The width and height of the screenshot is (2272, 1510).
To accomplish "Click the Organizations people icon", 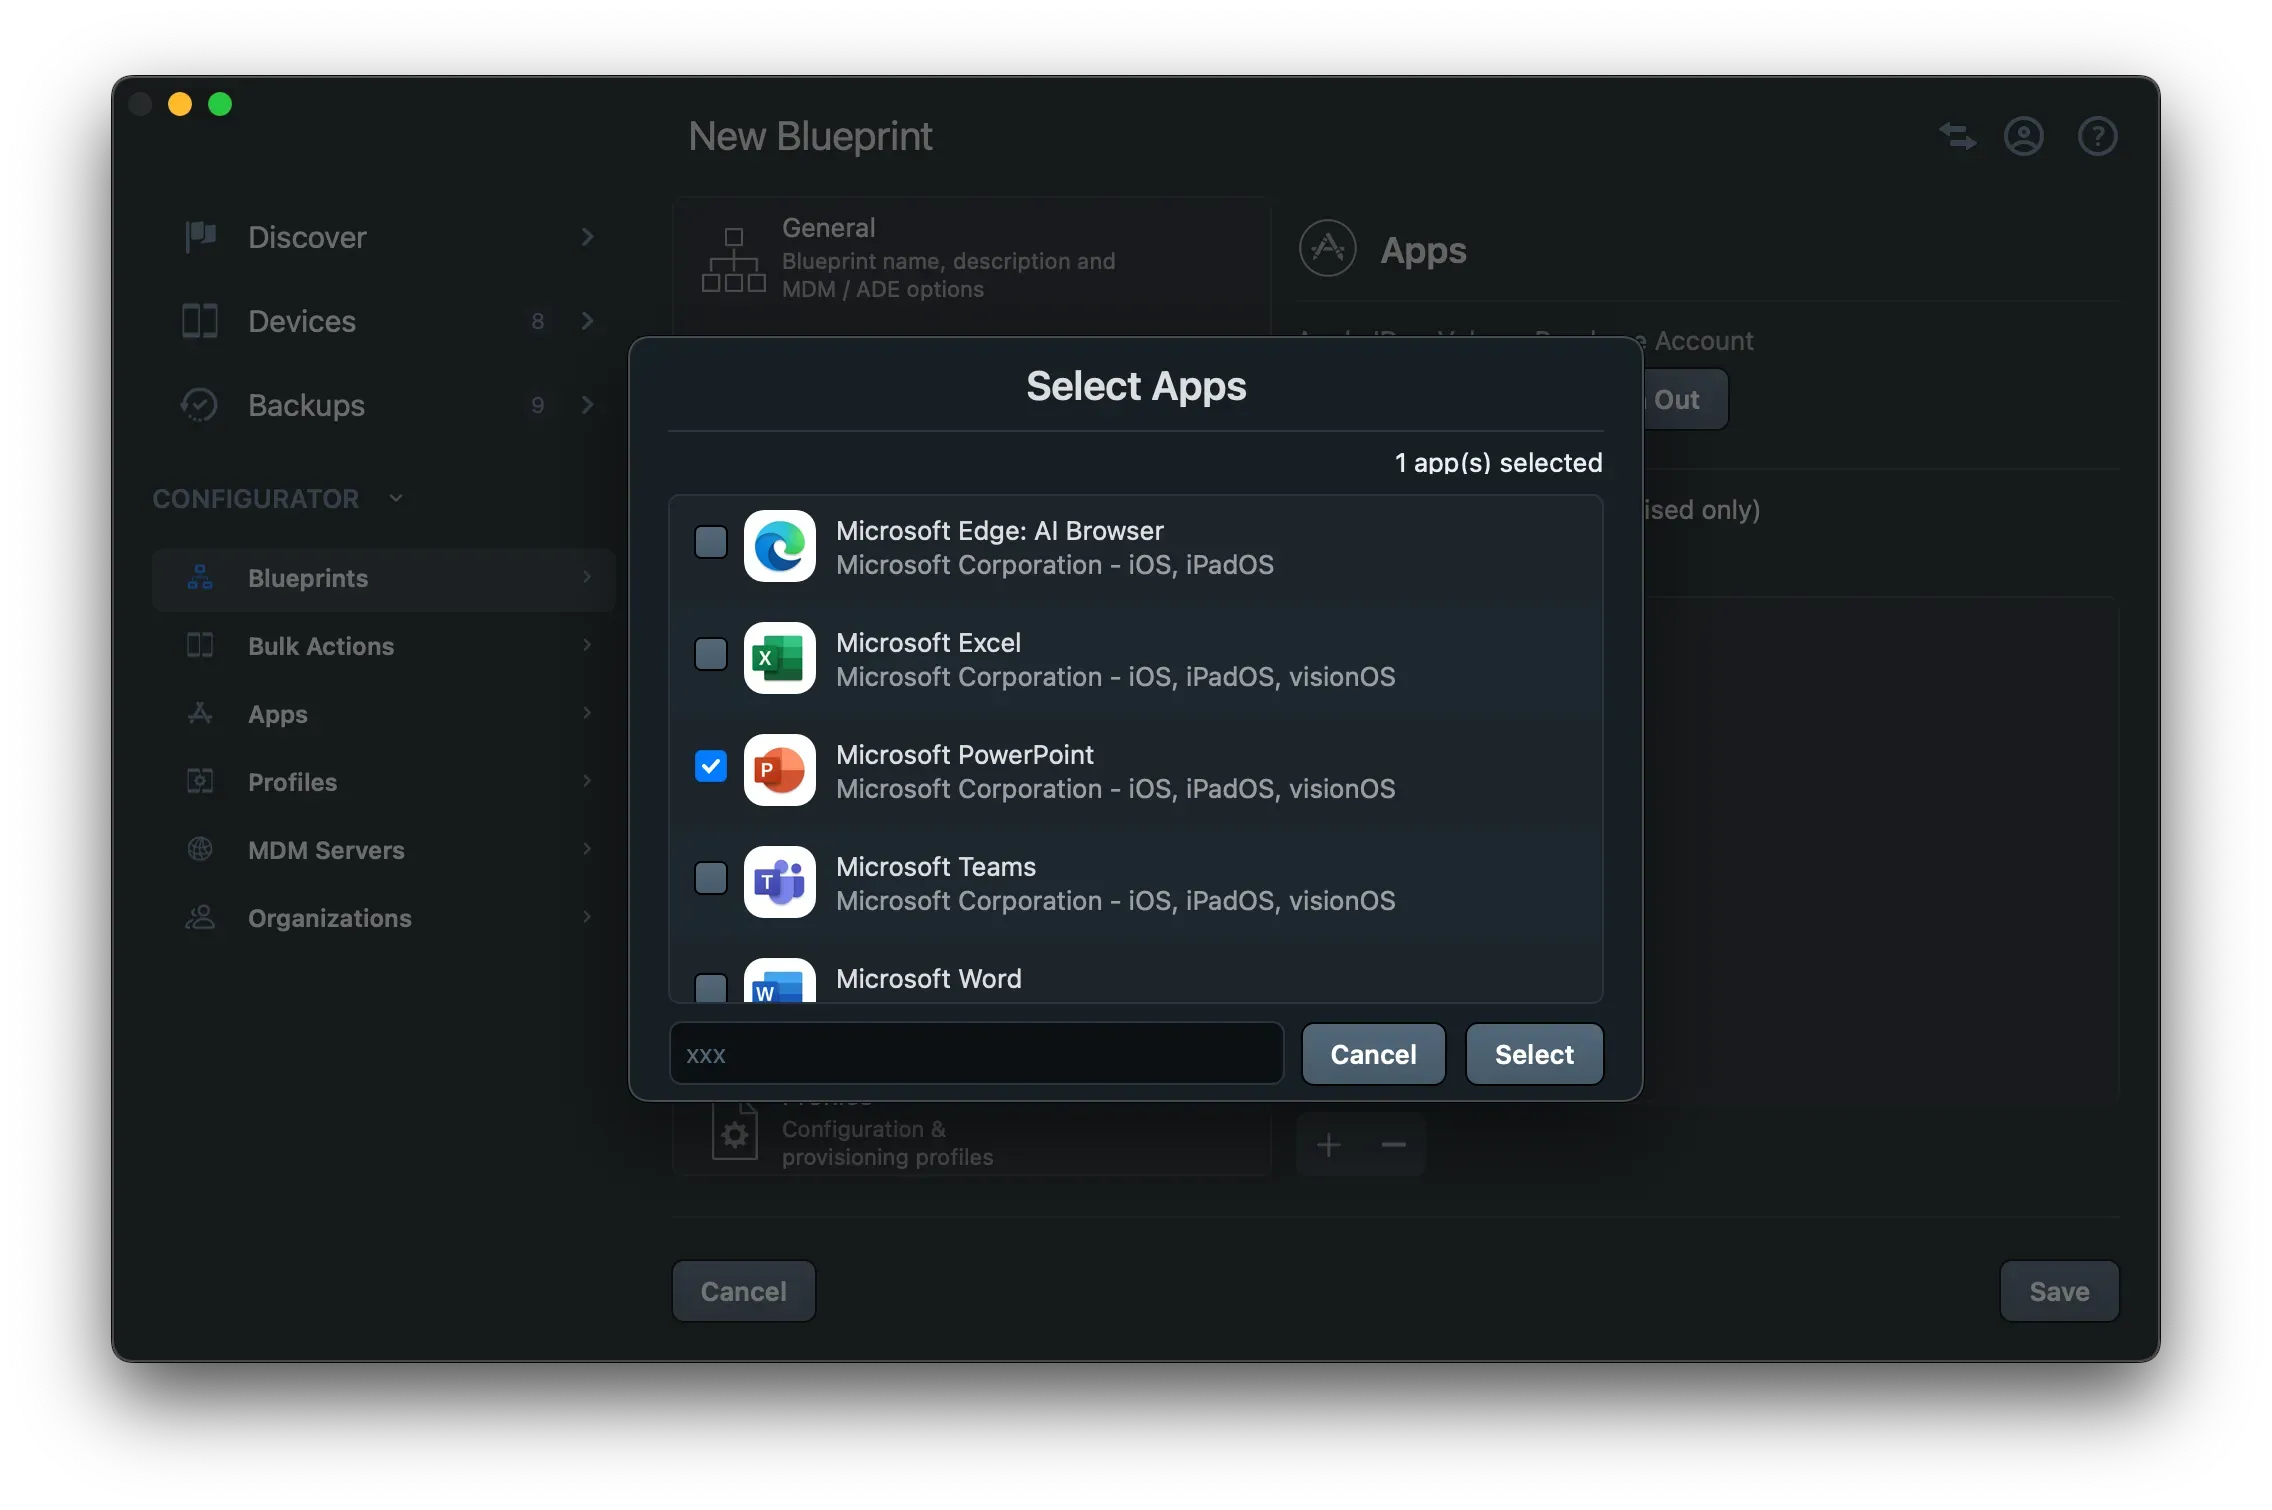I will click(x=199, y=917).
